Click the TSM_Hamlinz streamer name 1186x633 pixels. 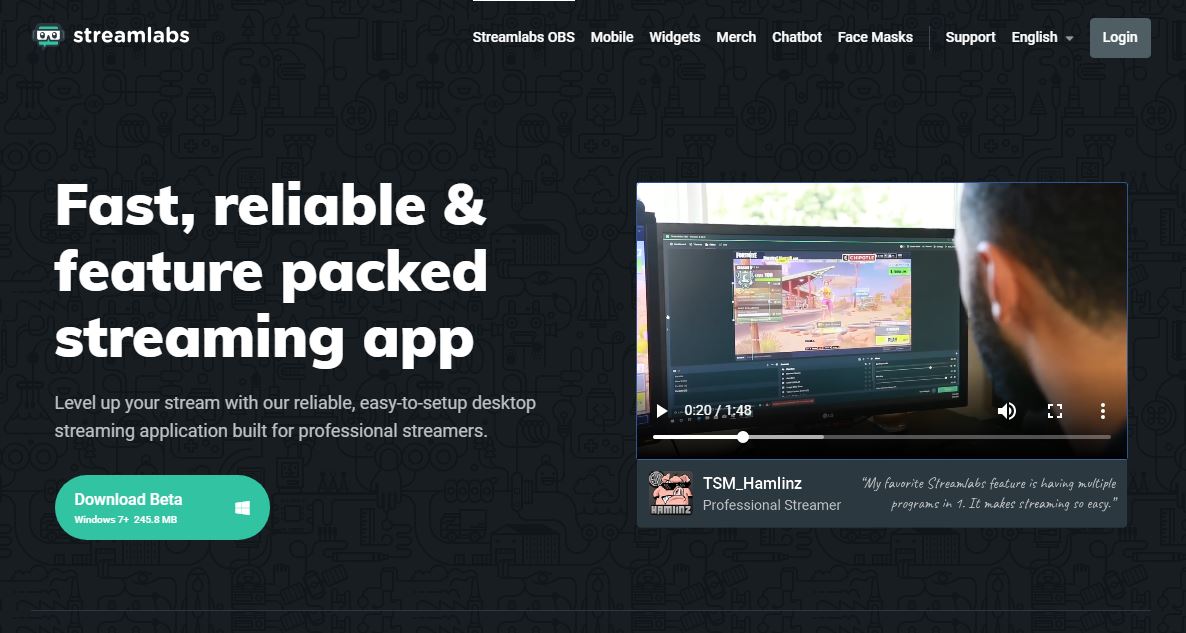(x=753, y=483)
